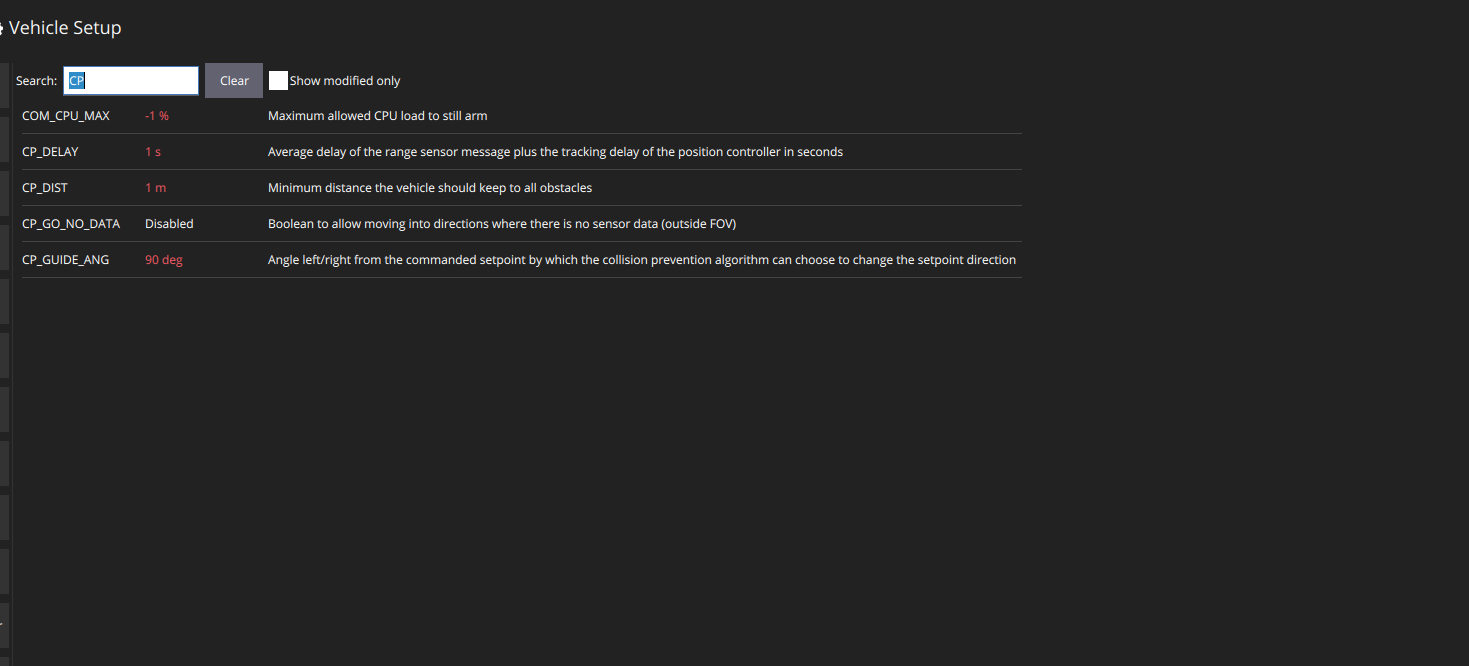Click the Vehicle Setup page title
This screenshot has width=1469, height=666.
[x=65, y=28]
